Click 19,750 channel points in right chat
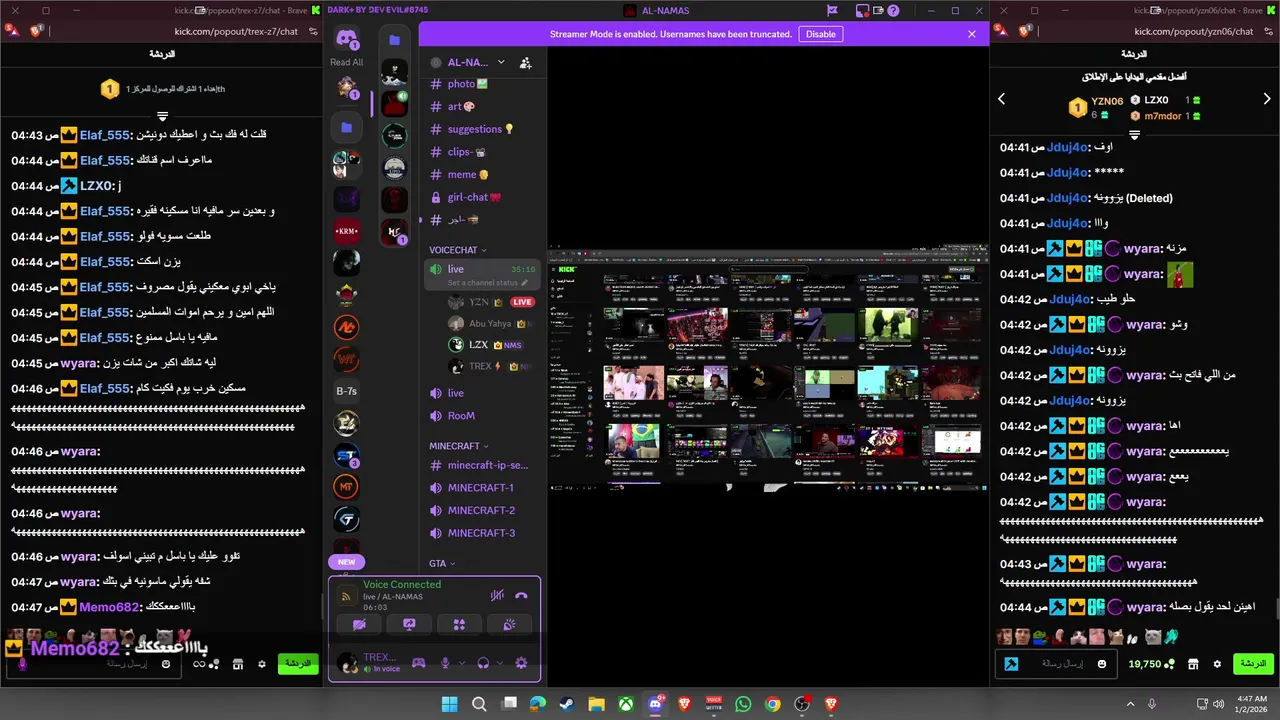The image size is (1280, 720). click(1151, 664)
